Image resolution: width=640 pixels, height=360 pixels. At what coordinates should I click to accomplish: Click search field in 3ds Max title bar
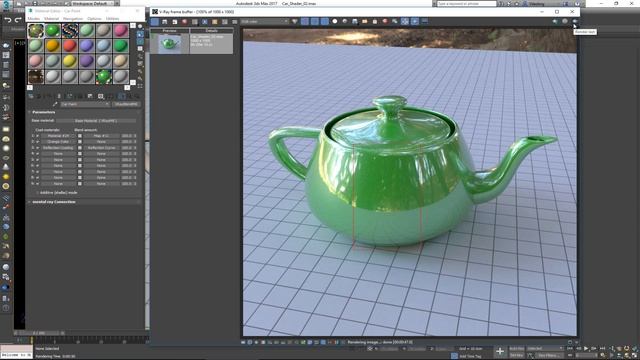(467, 3)
